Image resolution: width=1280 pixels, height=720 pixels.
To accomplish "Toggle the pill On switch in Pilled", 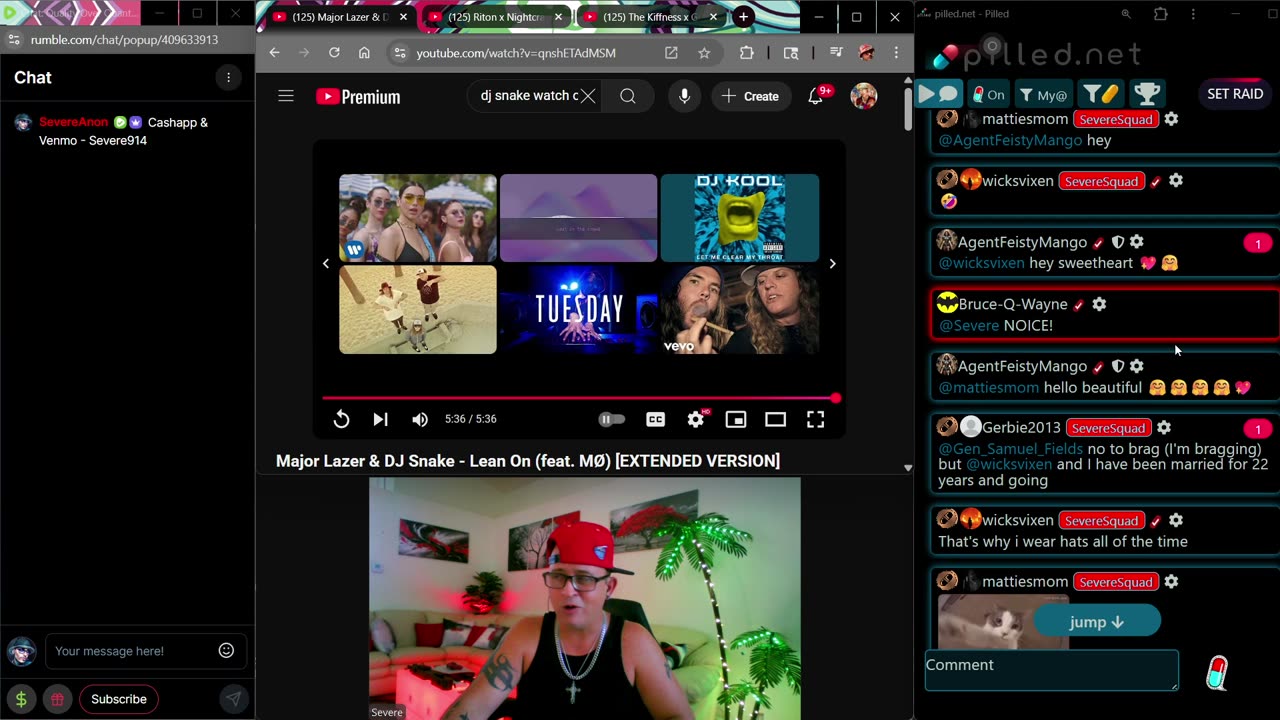I will [x=988, y=94].
